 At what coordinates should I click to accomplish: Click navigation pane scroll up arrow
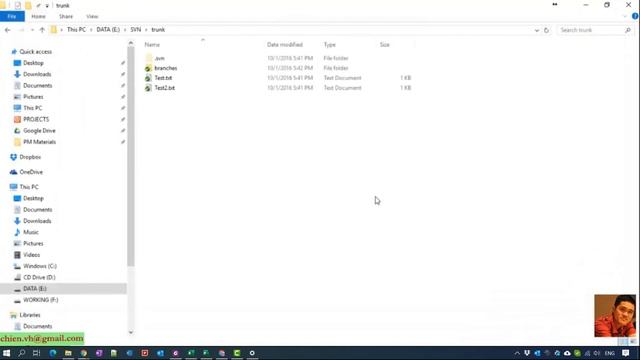pyautogui.click(x=131, y=43)
